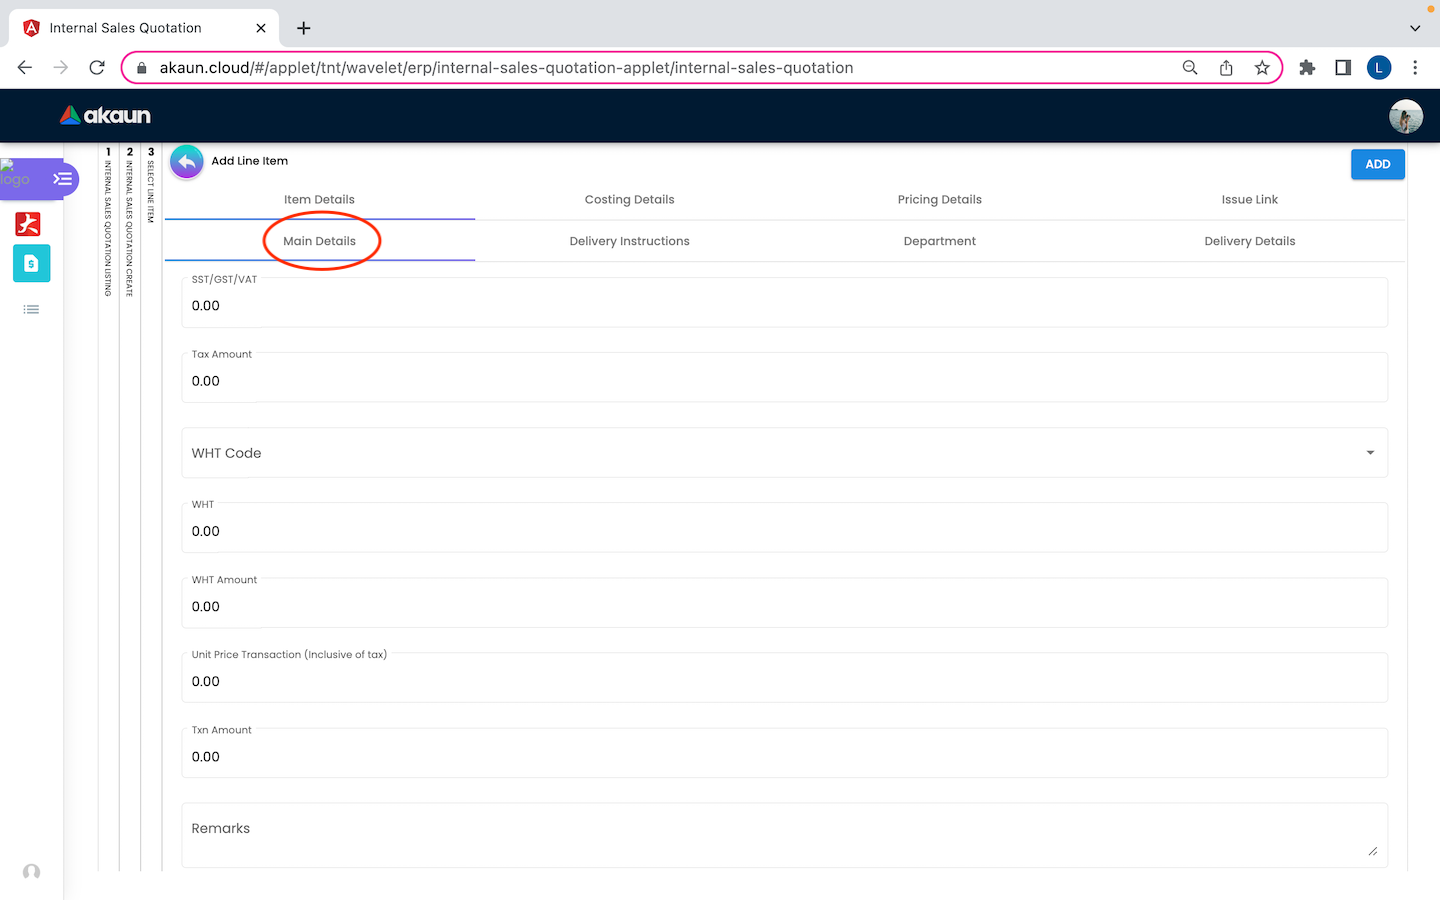Go back using the browser back arrow

pos(25,67)
